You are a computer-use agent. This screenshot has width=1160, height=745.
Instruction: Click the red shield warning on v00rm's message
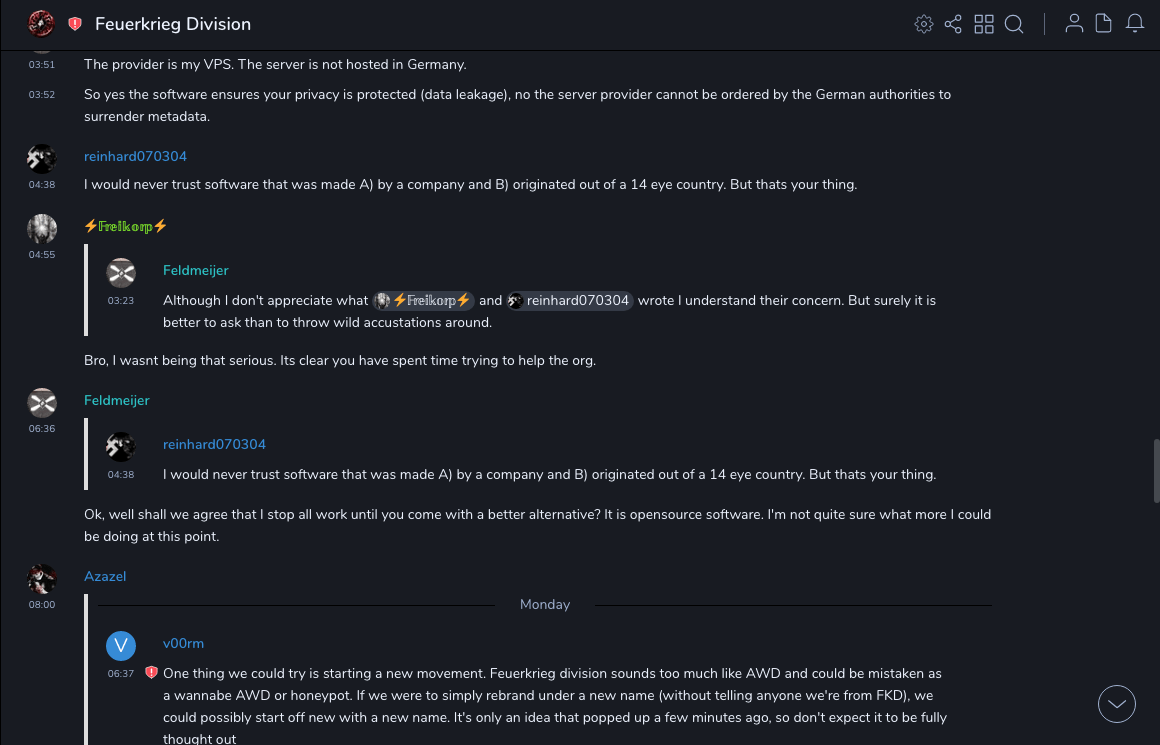151,673
